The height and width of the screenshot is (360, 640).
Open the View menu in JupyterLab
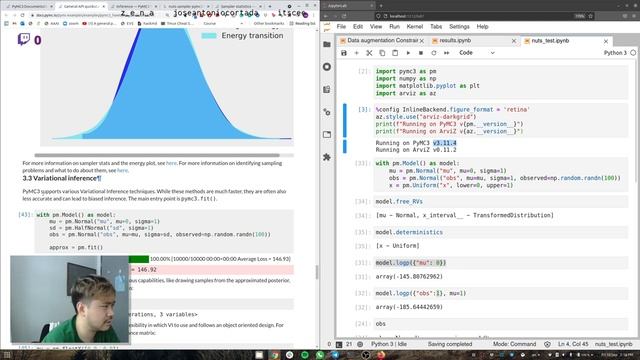pos(376,27)
